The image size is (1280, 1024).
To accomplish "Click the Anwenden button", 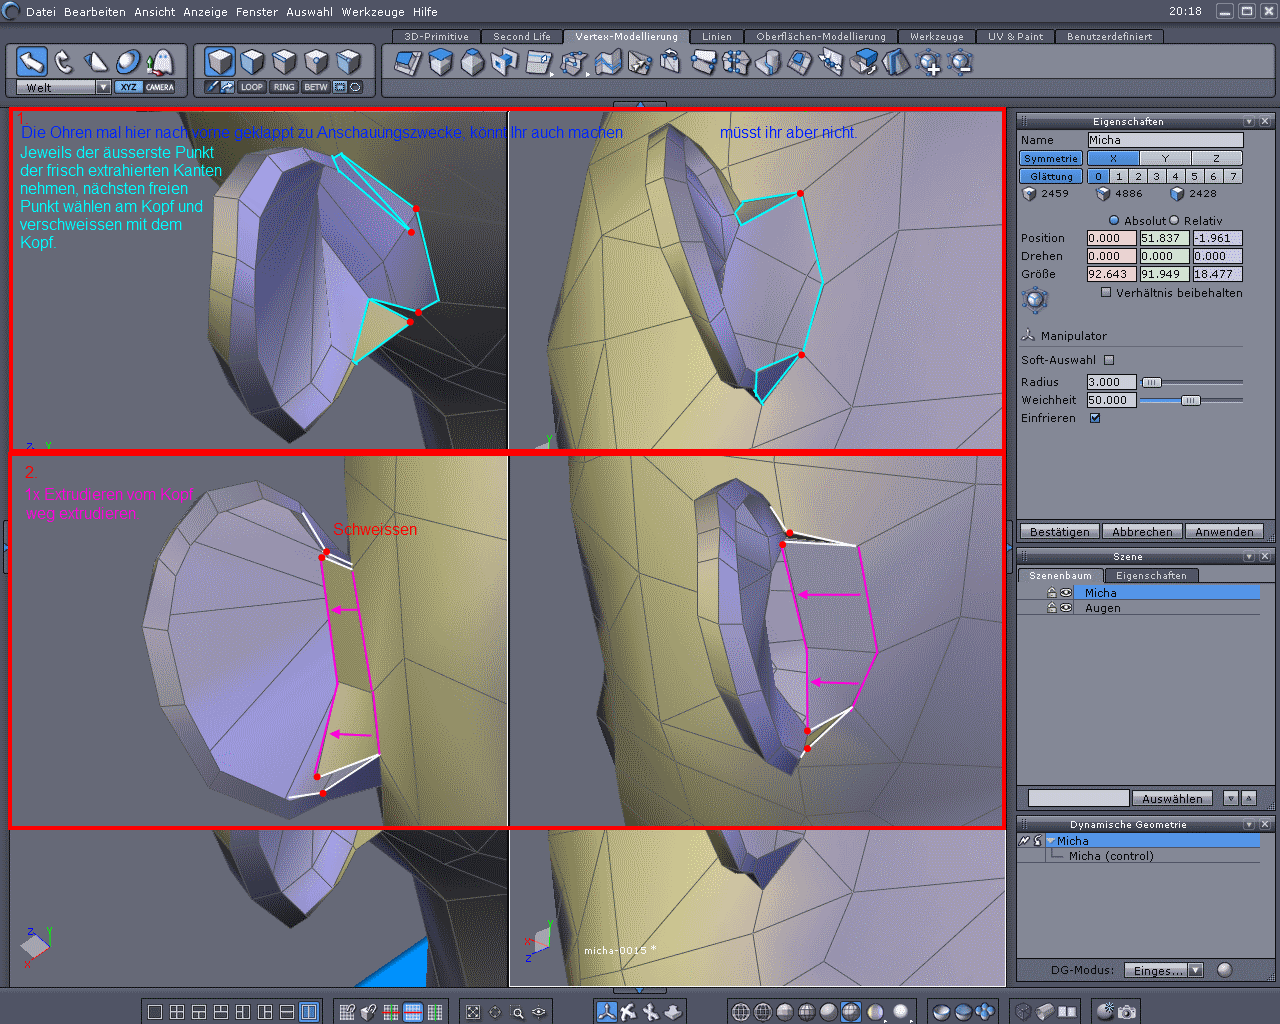I will point(1224,532).
